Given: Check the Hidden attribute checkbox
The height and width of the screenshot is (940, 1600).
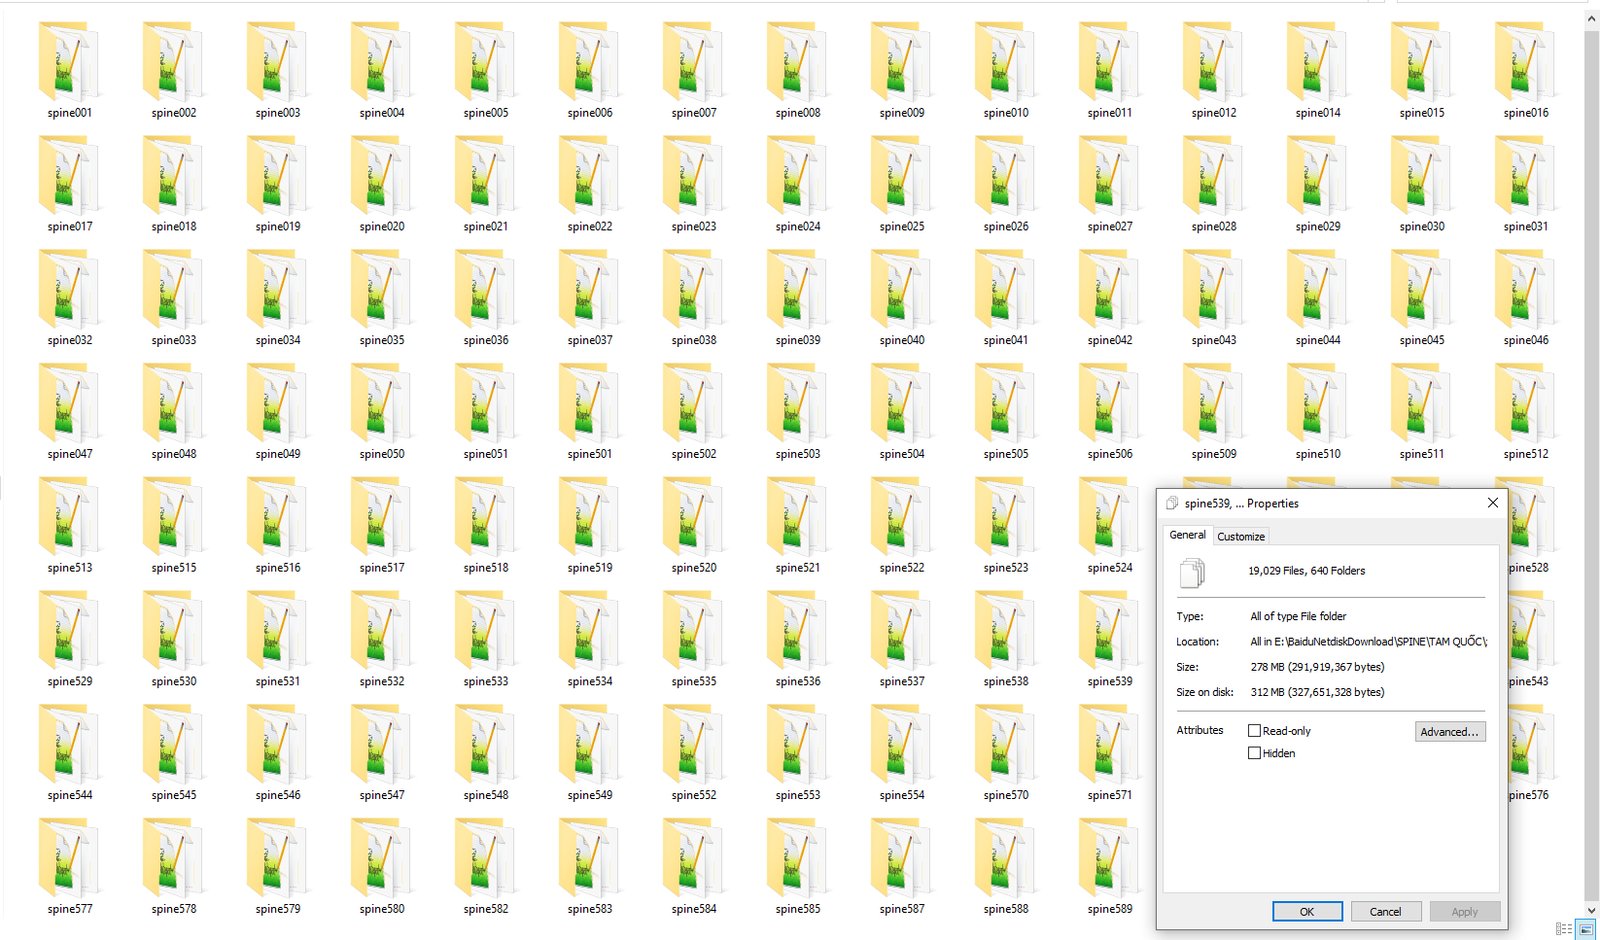Looking at the screenshot, I should [x=1254, y=753].
